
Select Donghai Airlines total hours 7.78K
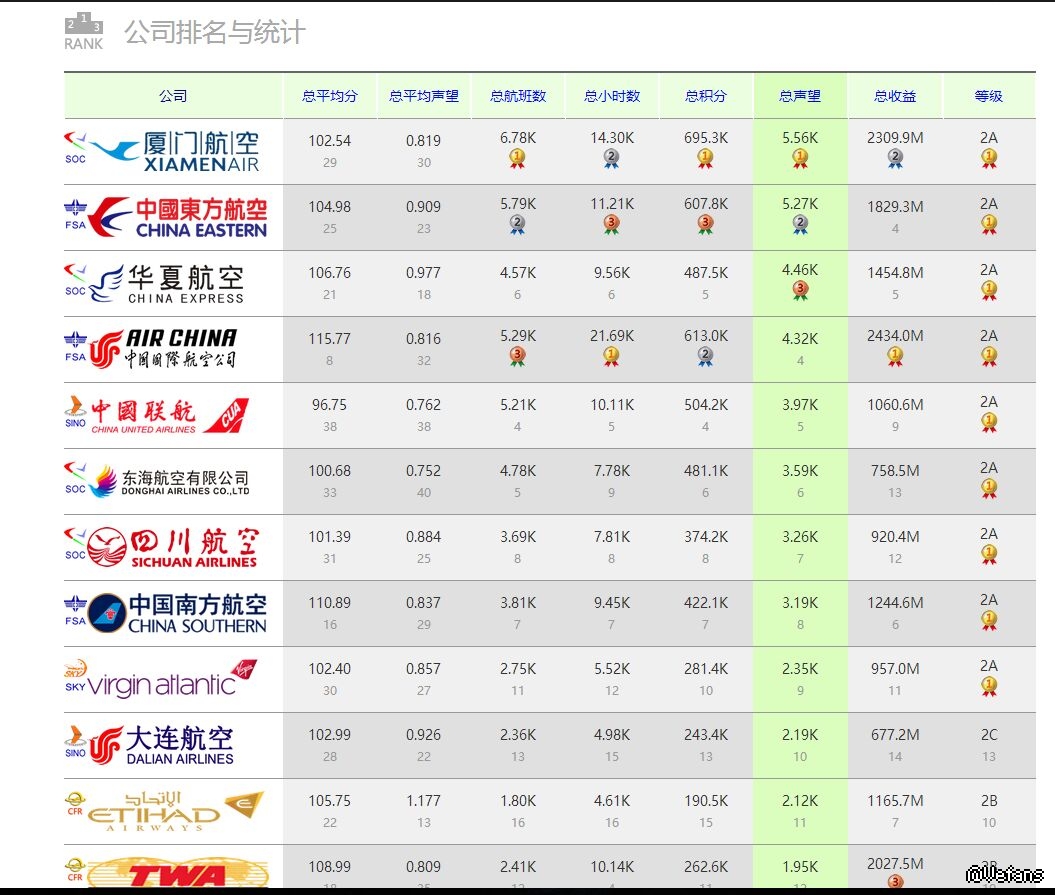click(x=612, y=471)
